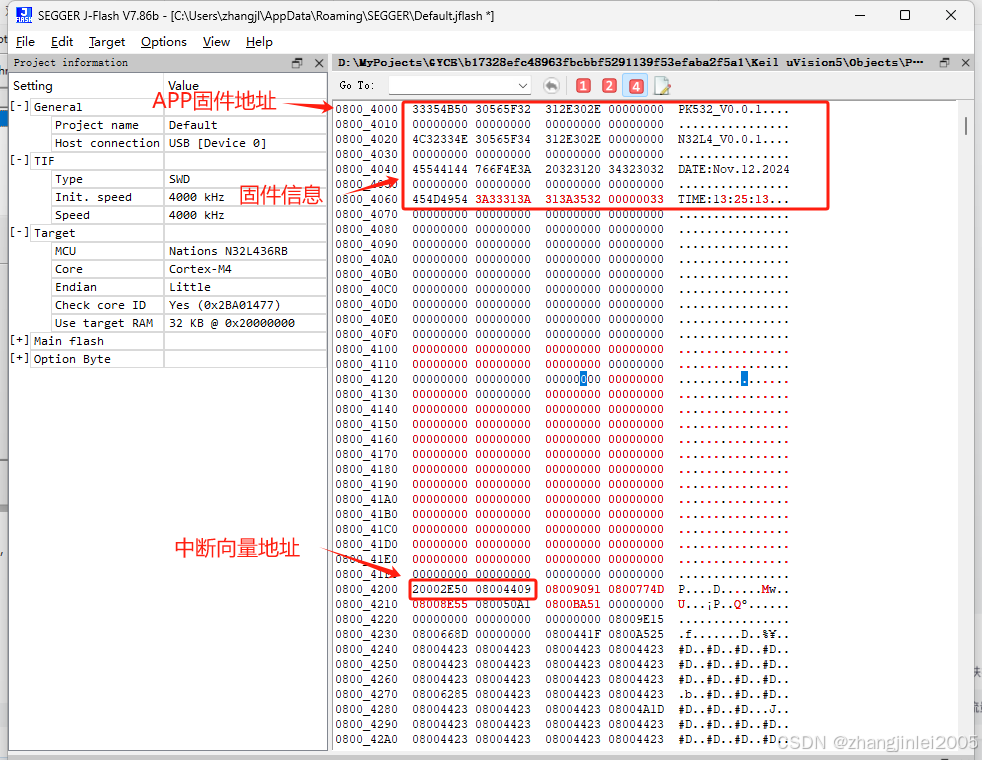Click the Cortex-M4 value
The height and width of the screenshot is (760, 982).
(x=200, y=269)
